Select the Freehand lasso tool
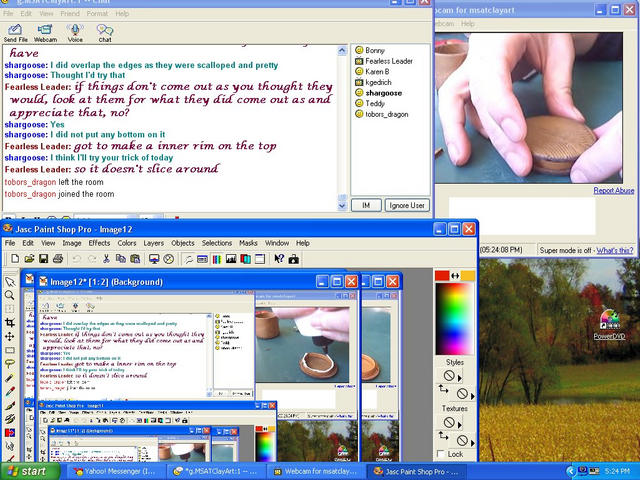640x480 pixels. click(10, 364)
